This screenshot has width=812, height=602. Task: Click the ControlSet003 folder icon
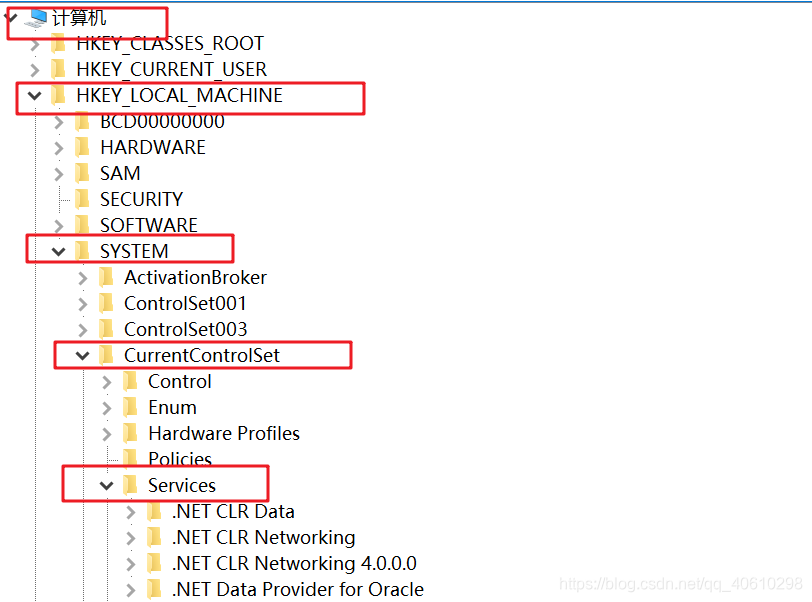point(106,329)
